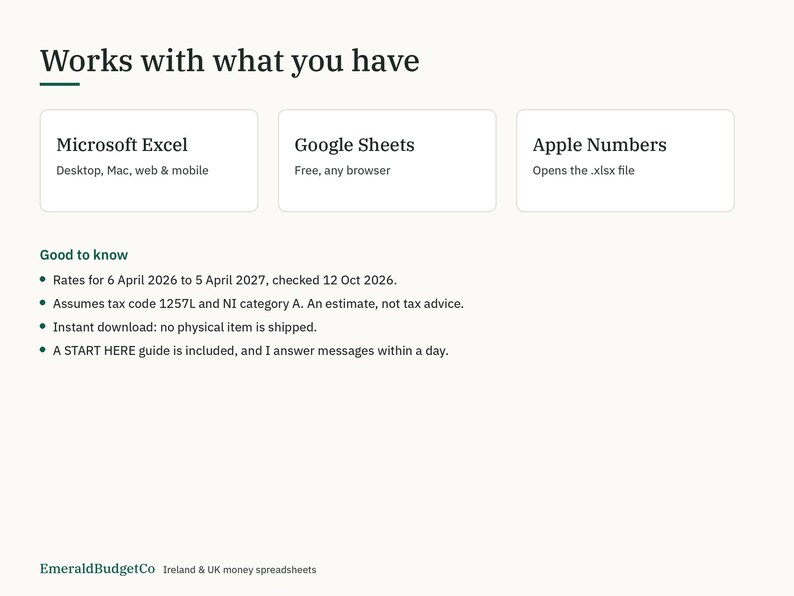Click the bullet dot before 'Instant download'
This screenshot has height=596, width=794.
point(43,326)
